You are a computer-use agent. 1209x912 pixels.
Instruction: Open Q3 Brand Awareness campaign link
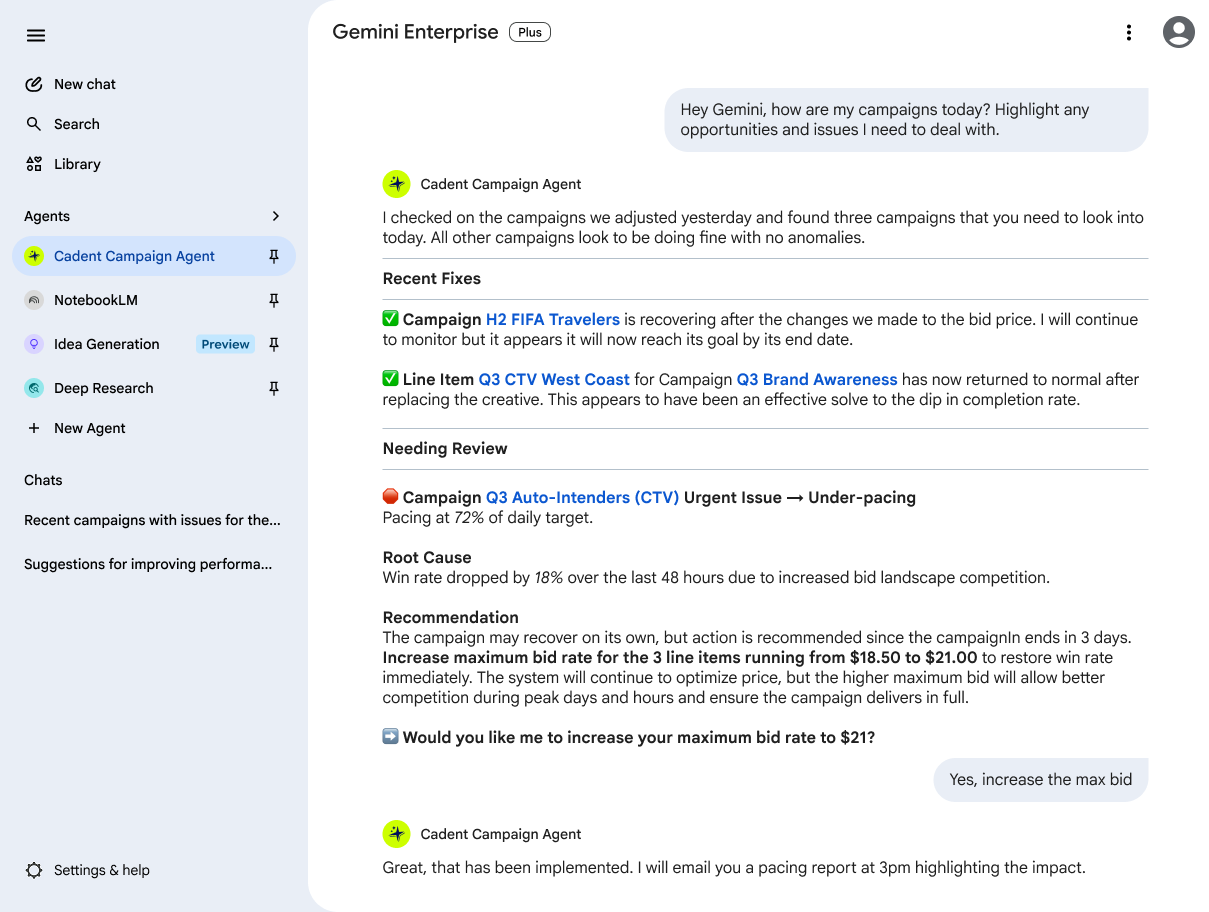point(817,380)
